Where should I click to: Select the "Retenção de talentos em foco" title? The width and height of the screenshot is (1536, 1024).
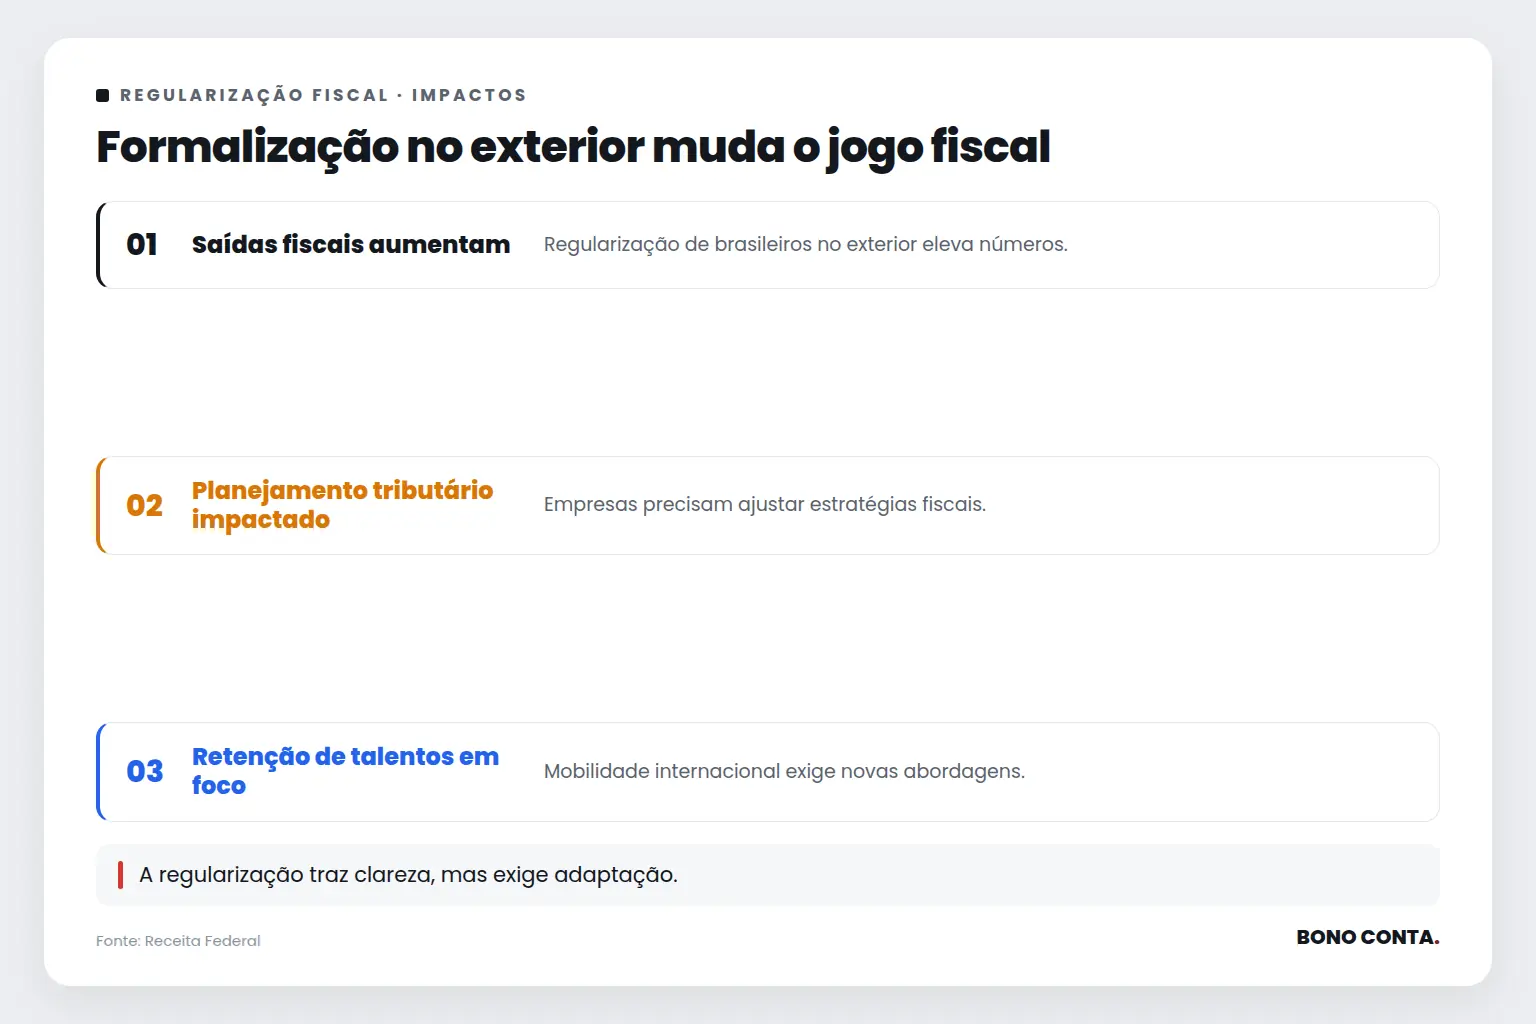click(x=345, y=771)
